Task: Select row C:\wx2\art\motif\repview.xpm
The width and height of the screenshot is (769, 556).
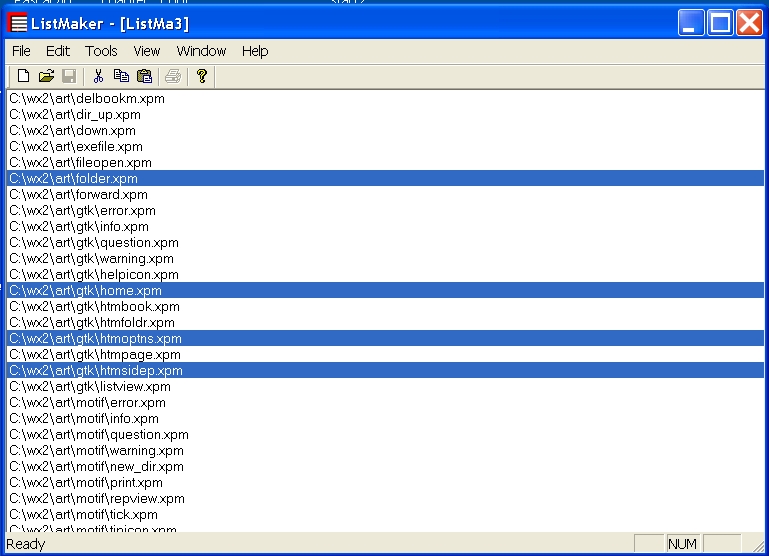Action: (x=385, y=499)
